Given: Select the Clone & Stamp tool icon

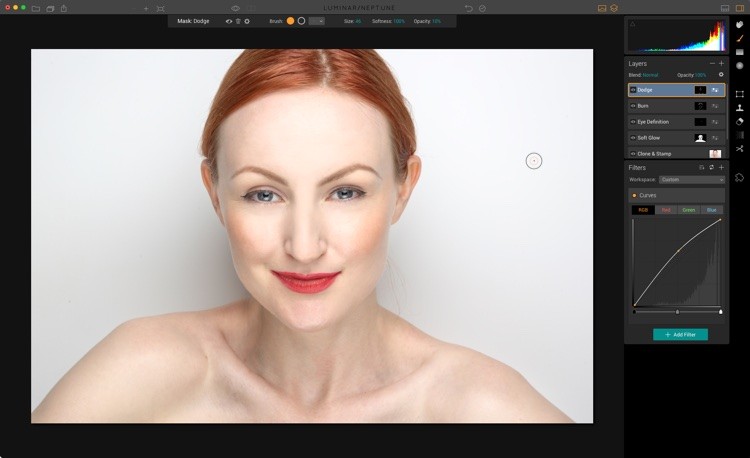Looking at the screenshot, I should pyautogui.click(x=739, y=108).
